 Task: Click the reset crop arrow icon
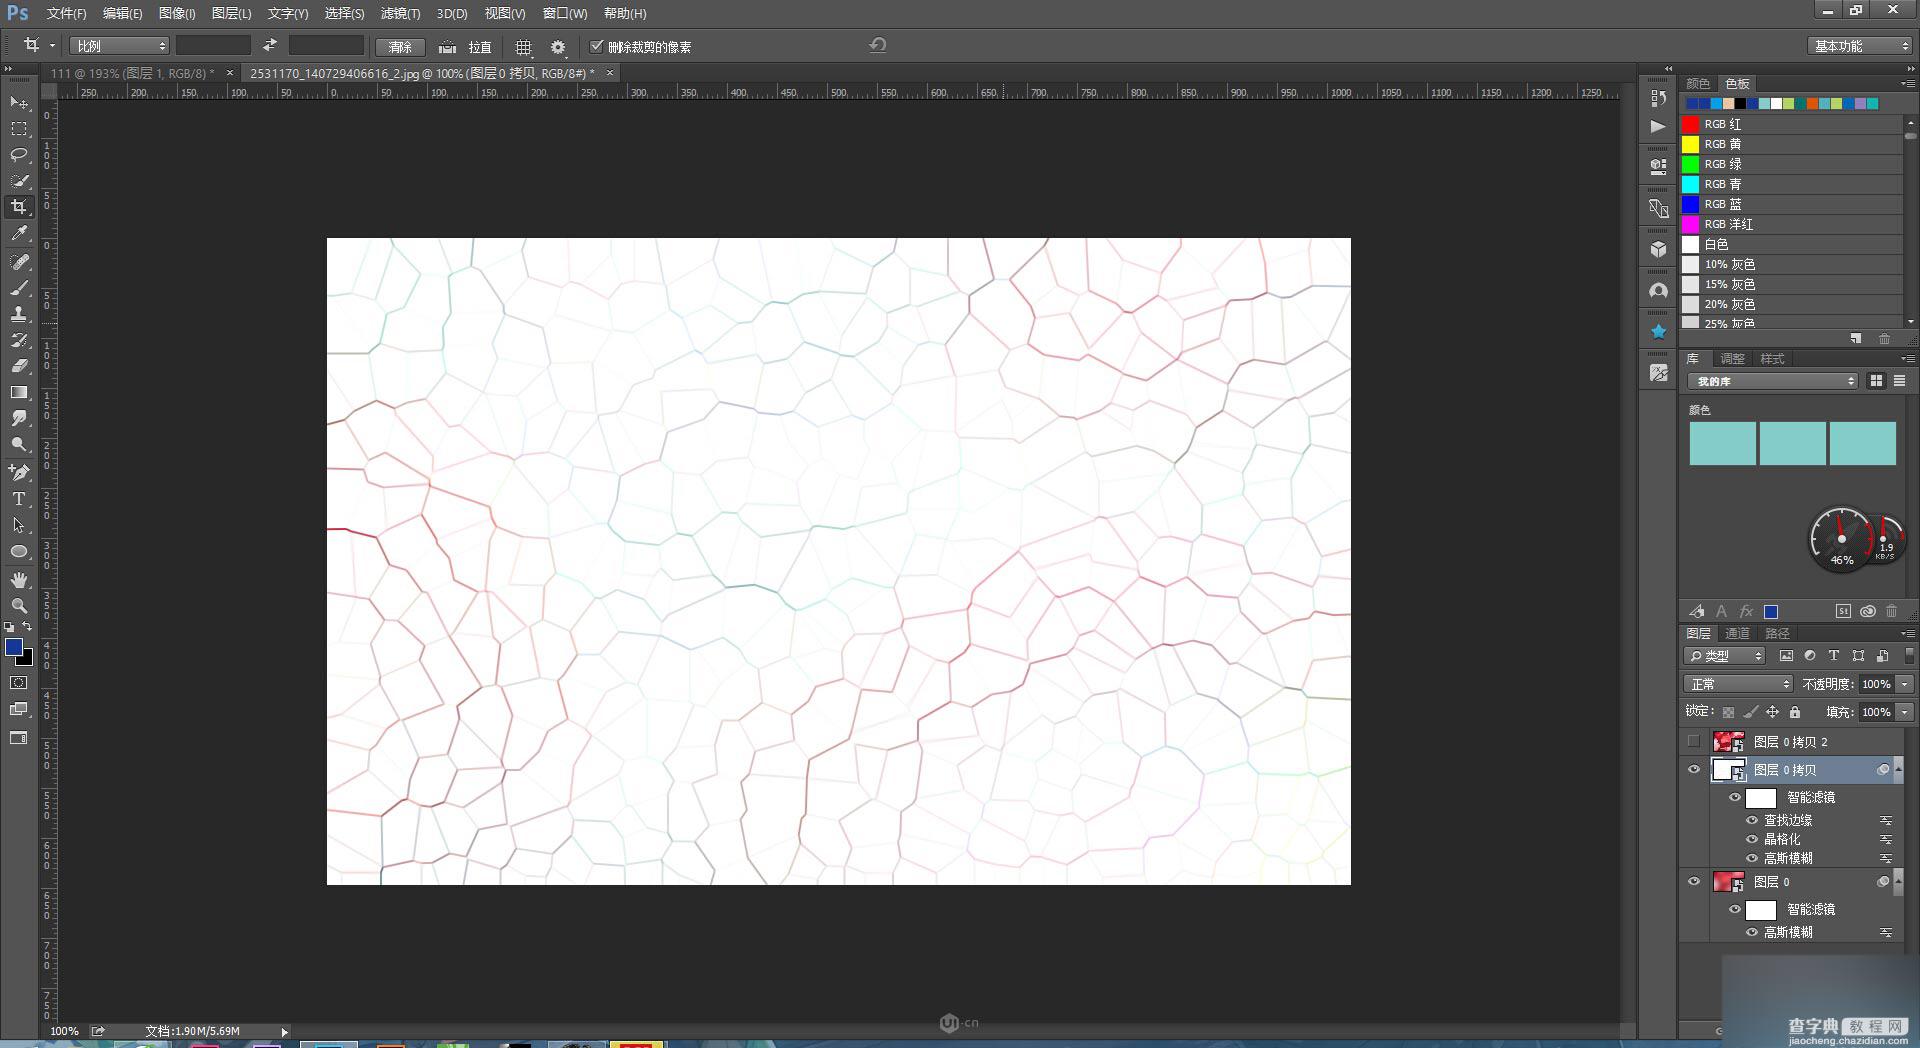click(878, 45)
